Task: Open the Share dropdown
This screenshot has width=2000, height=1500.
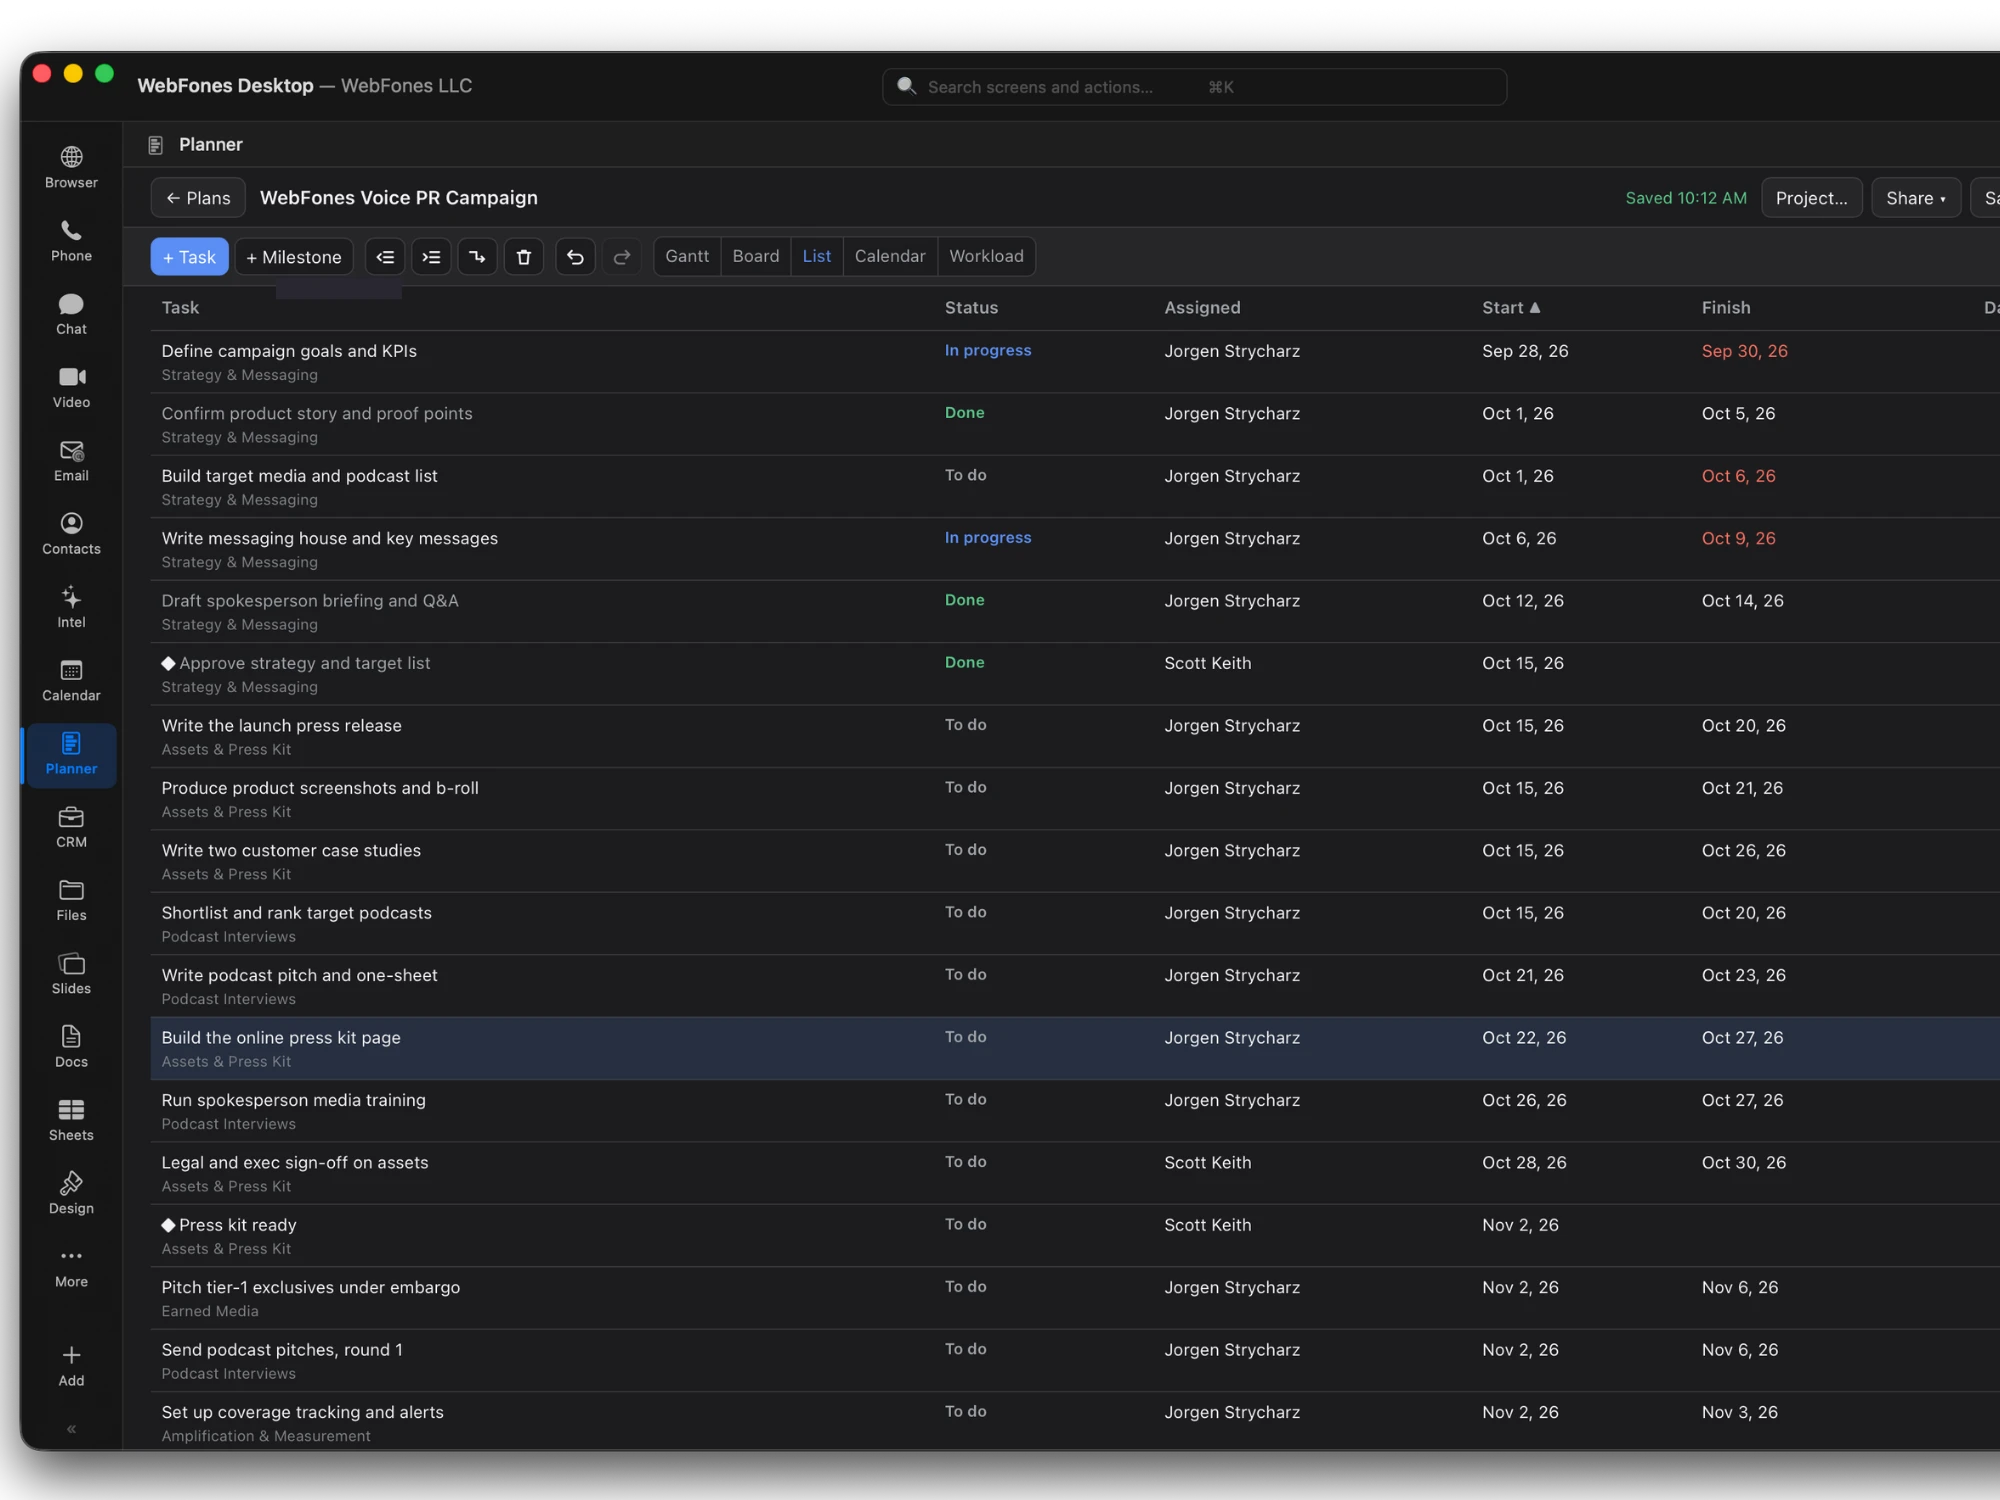Action: tap(1916, 198)
